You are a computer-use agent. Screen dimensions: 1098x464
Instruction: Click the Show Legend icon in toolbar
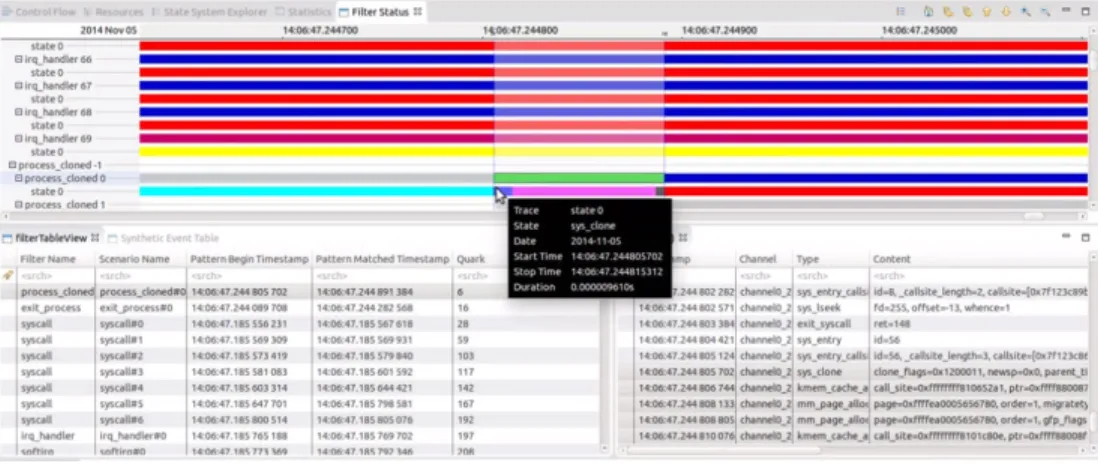[901, 12]
